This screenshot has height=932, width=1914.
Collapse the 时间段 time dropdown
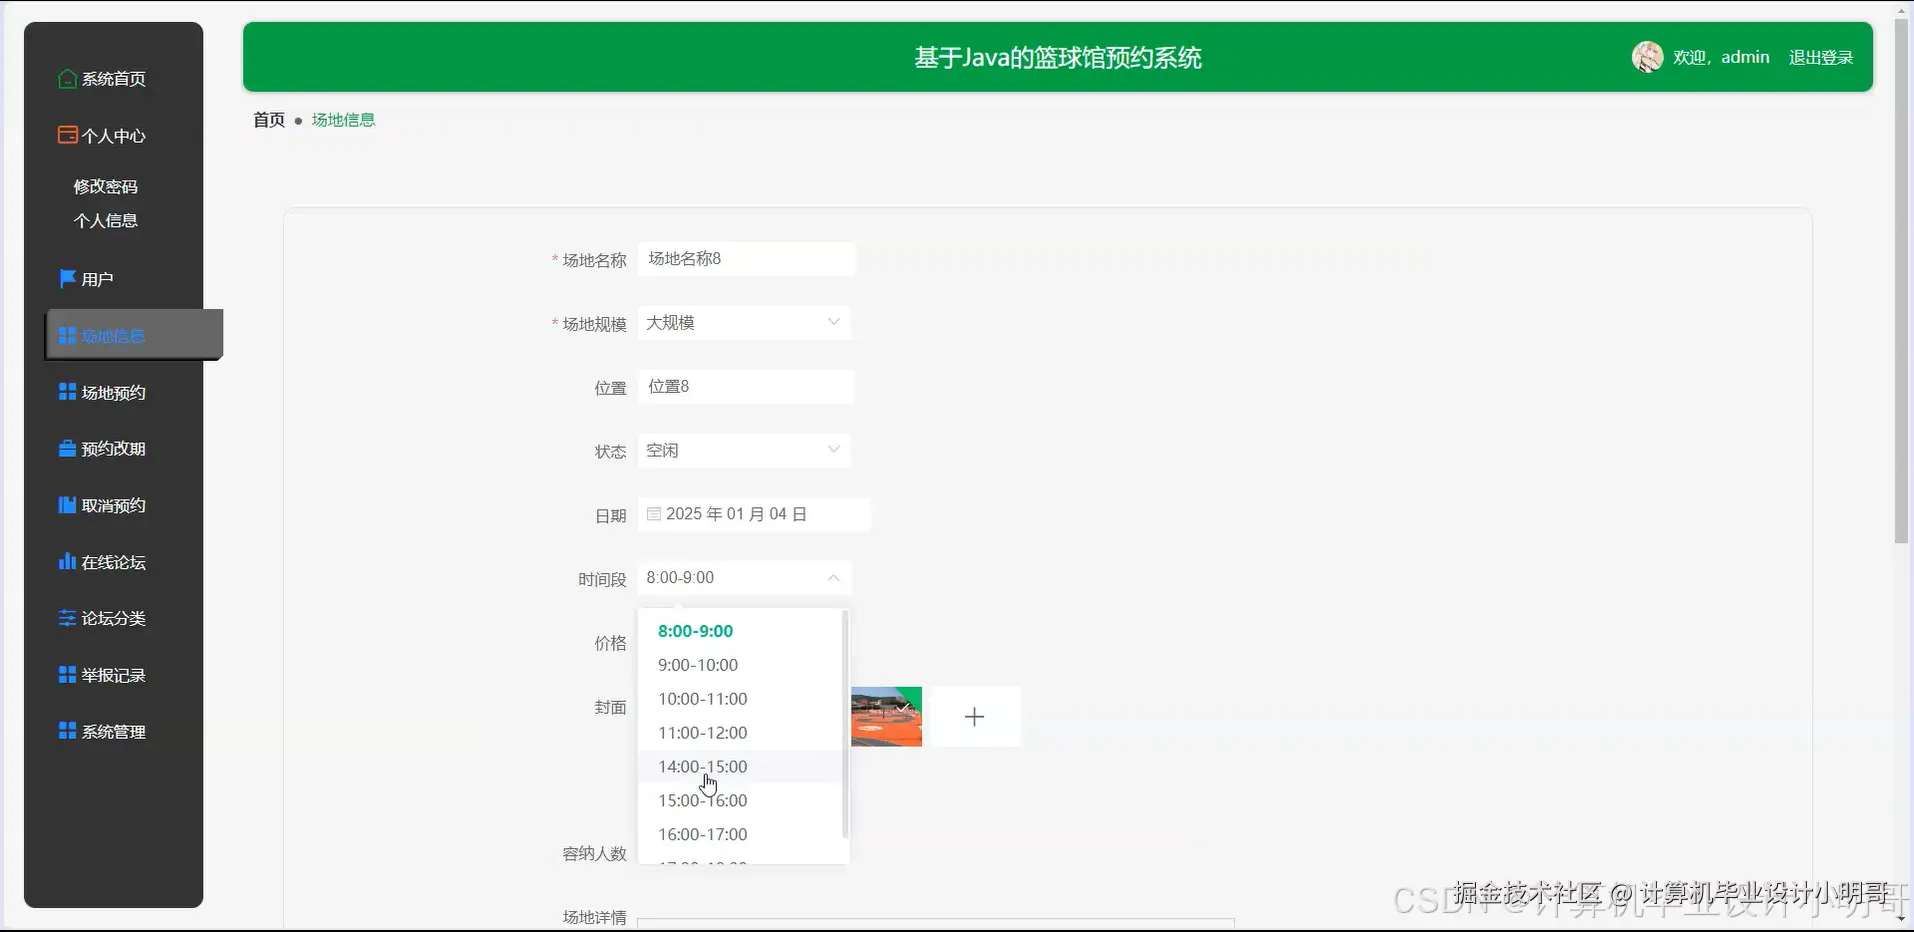(744, 577)
